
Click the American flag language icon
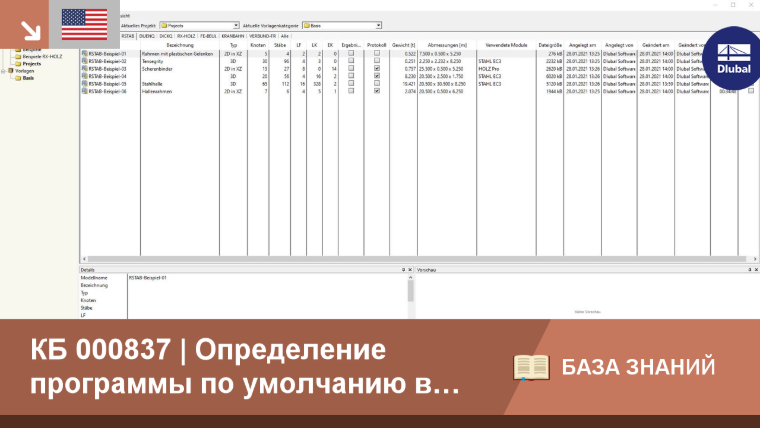tap(84, 24)
